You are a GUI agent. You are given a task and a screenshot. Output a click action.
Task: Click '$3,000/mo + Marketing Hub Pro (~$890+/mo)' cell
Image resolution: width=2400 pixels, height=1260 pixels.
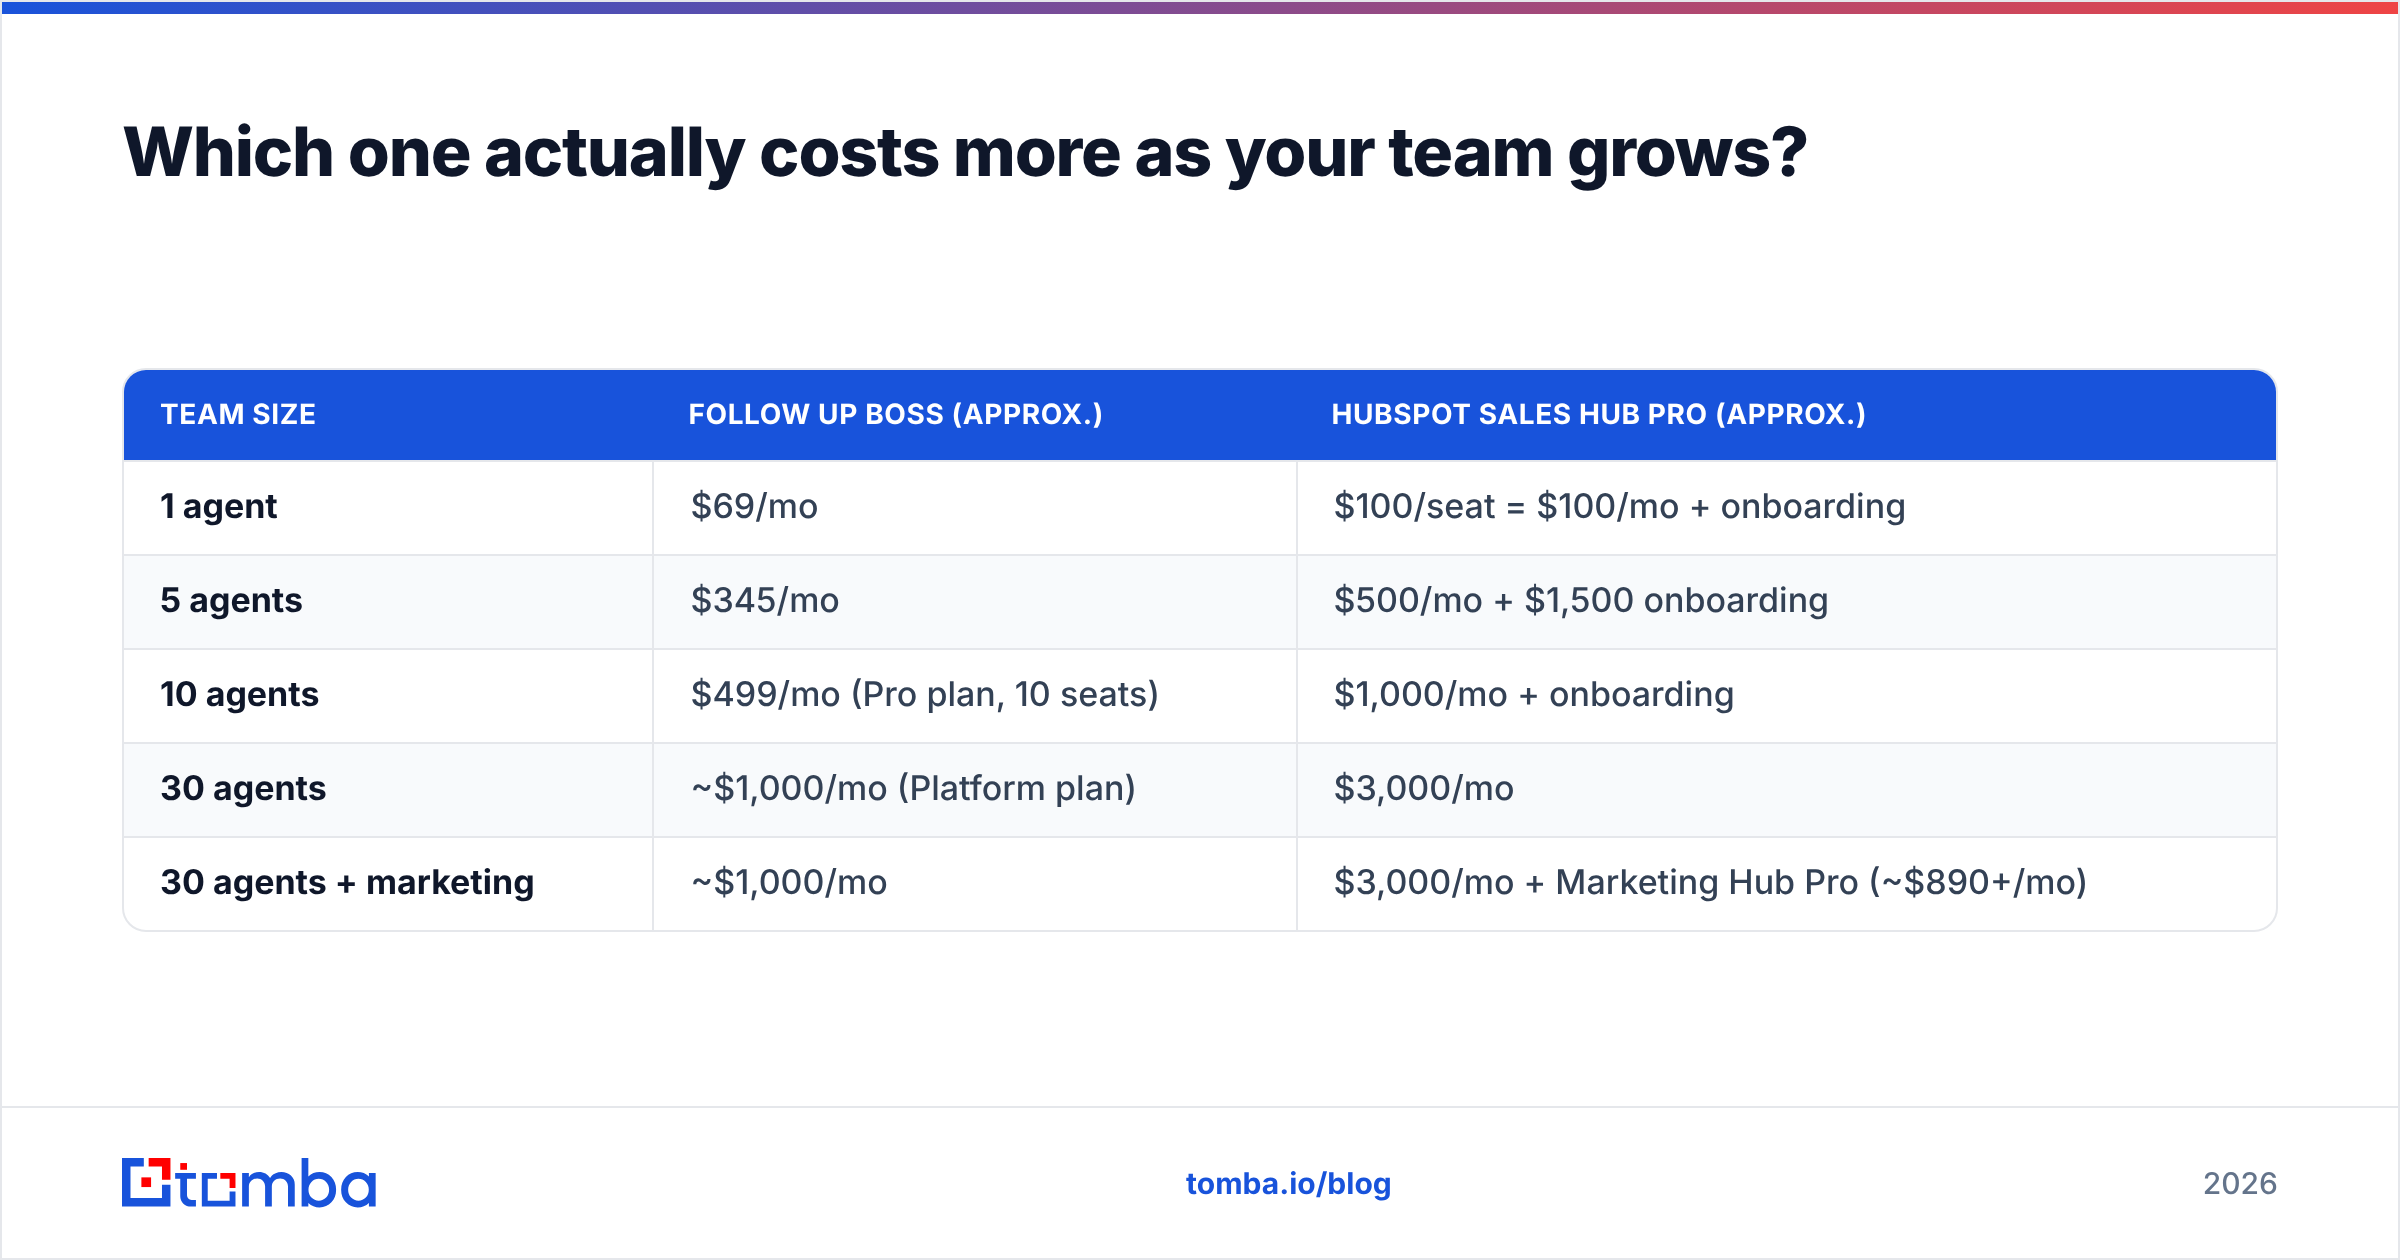pyautogui.click(x=1710, y=883)
